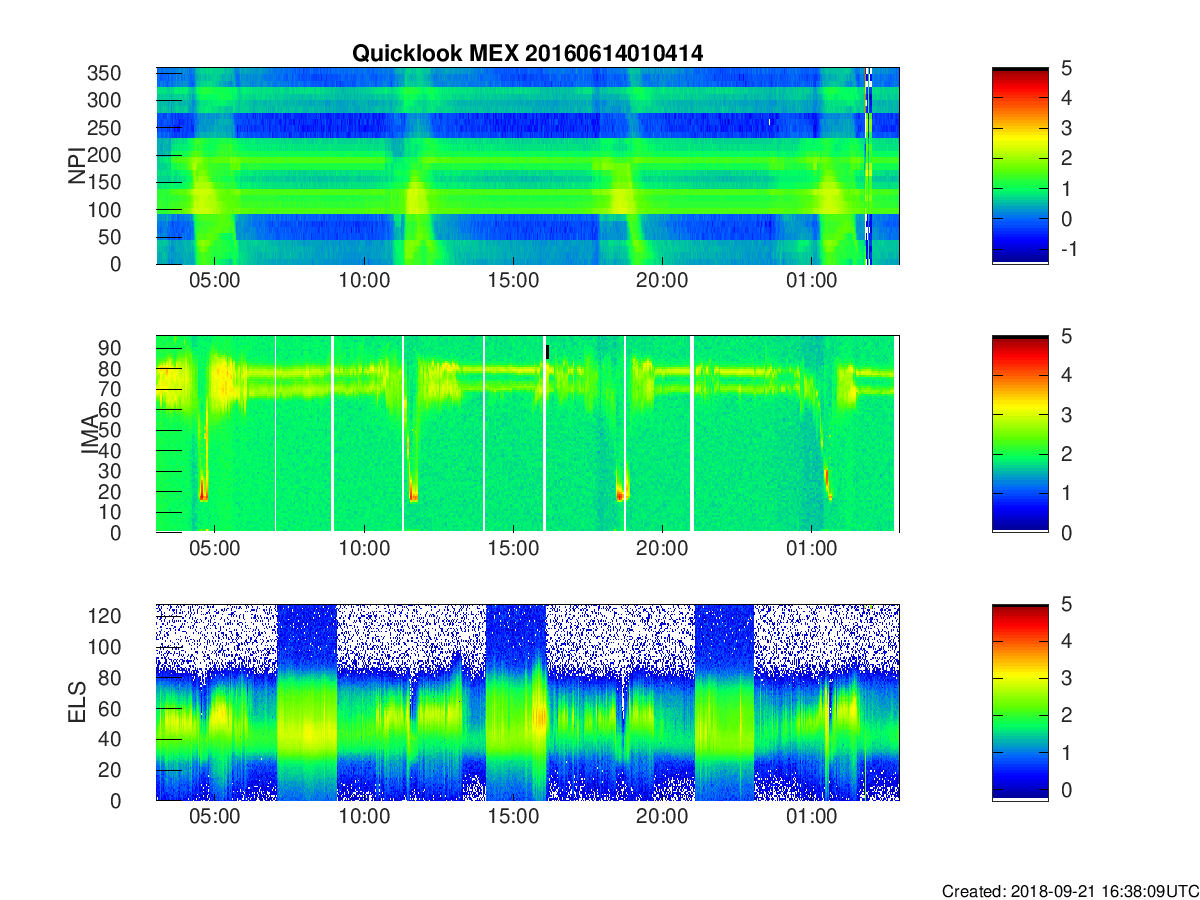This screenshot has height=900, width=1200.
Task: Select the 0 value on IMA colorbar
Action: (1066, 532)
